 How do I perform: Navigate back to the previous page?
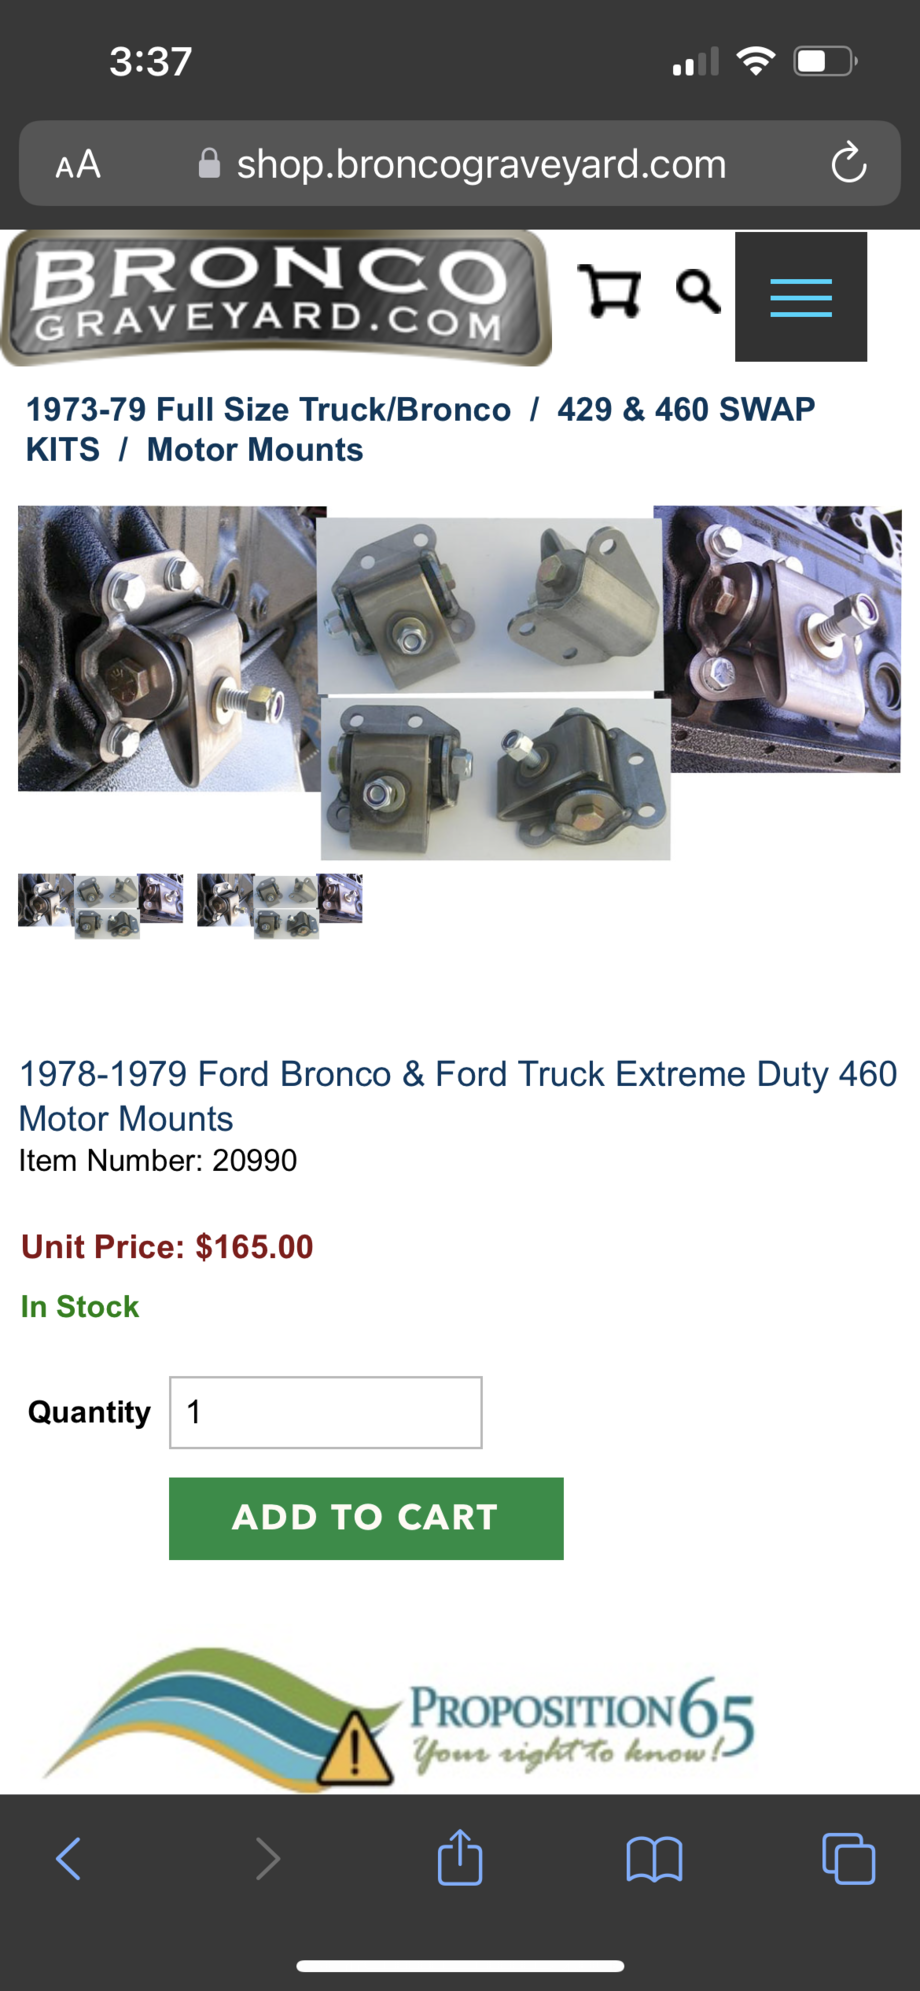[67, 1858]
